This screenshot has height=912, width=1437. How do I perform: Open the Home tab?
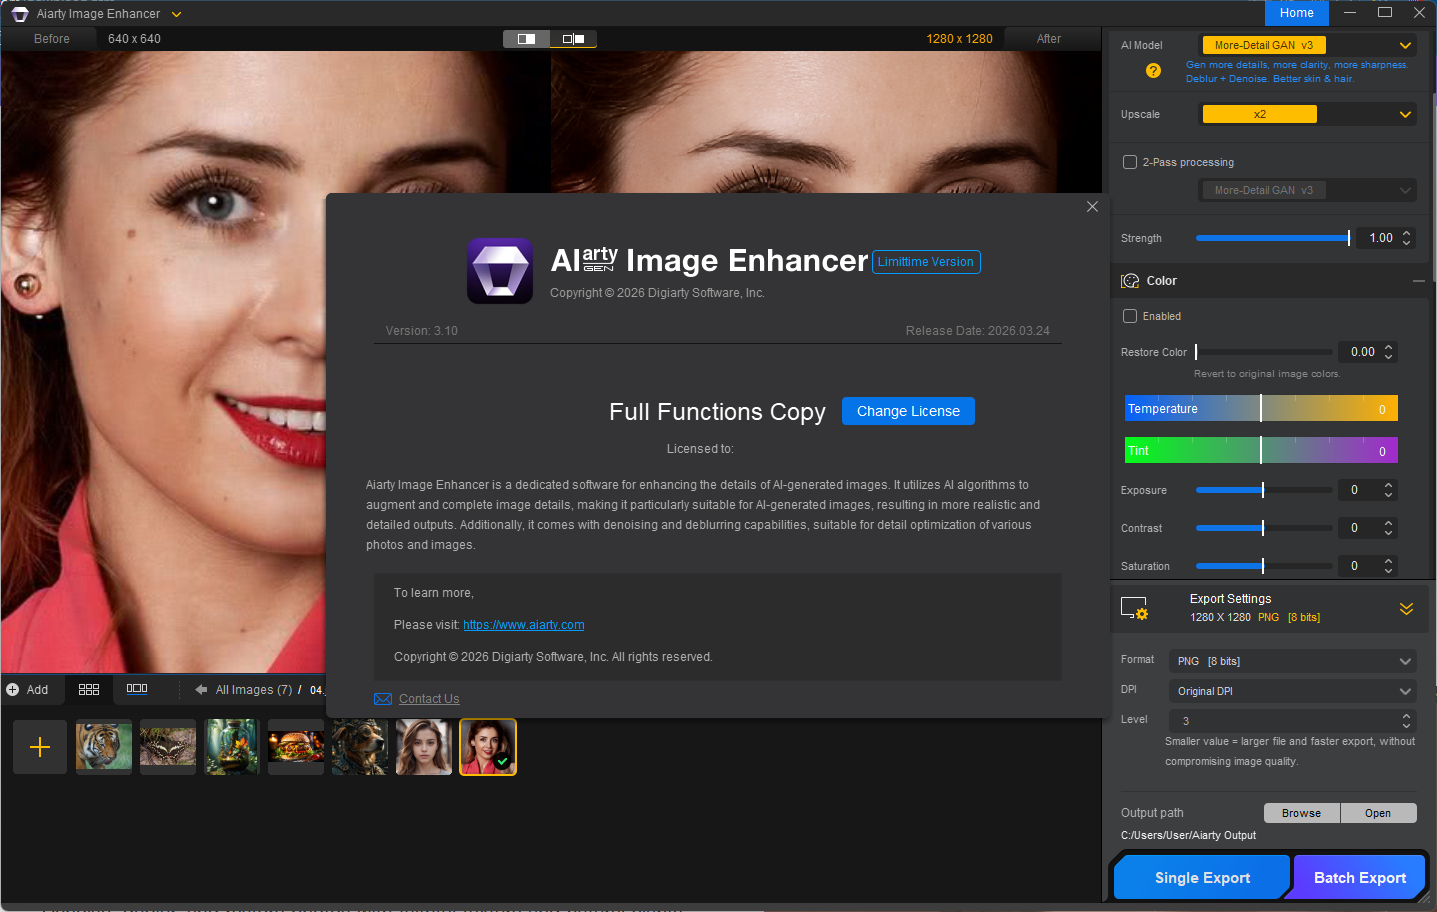(x=1296, y=13)
